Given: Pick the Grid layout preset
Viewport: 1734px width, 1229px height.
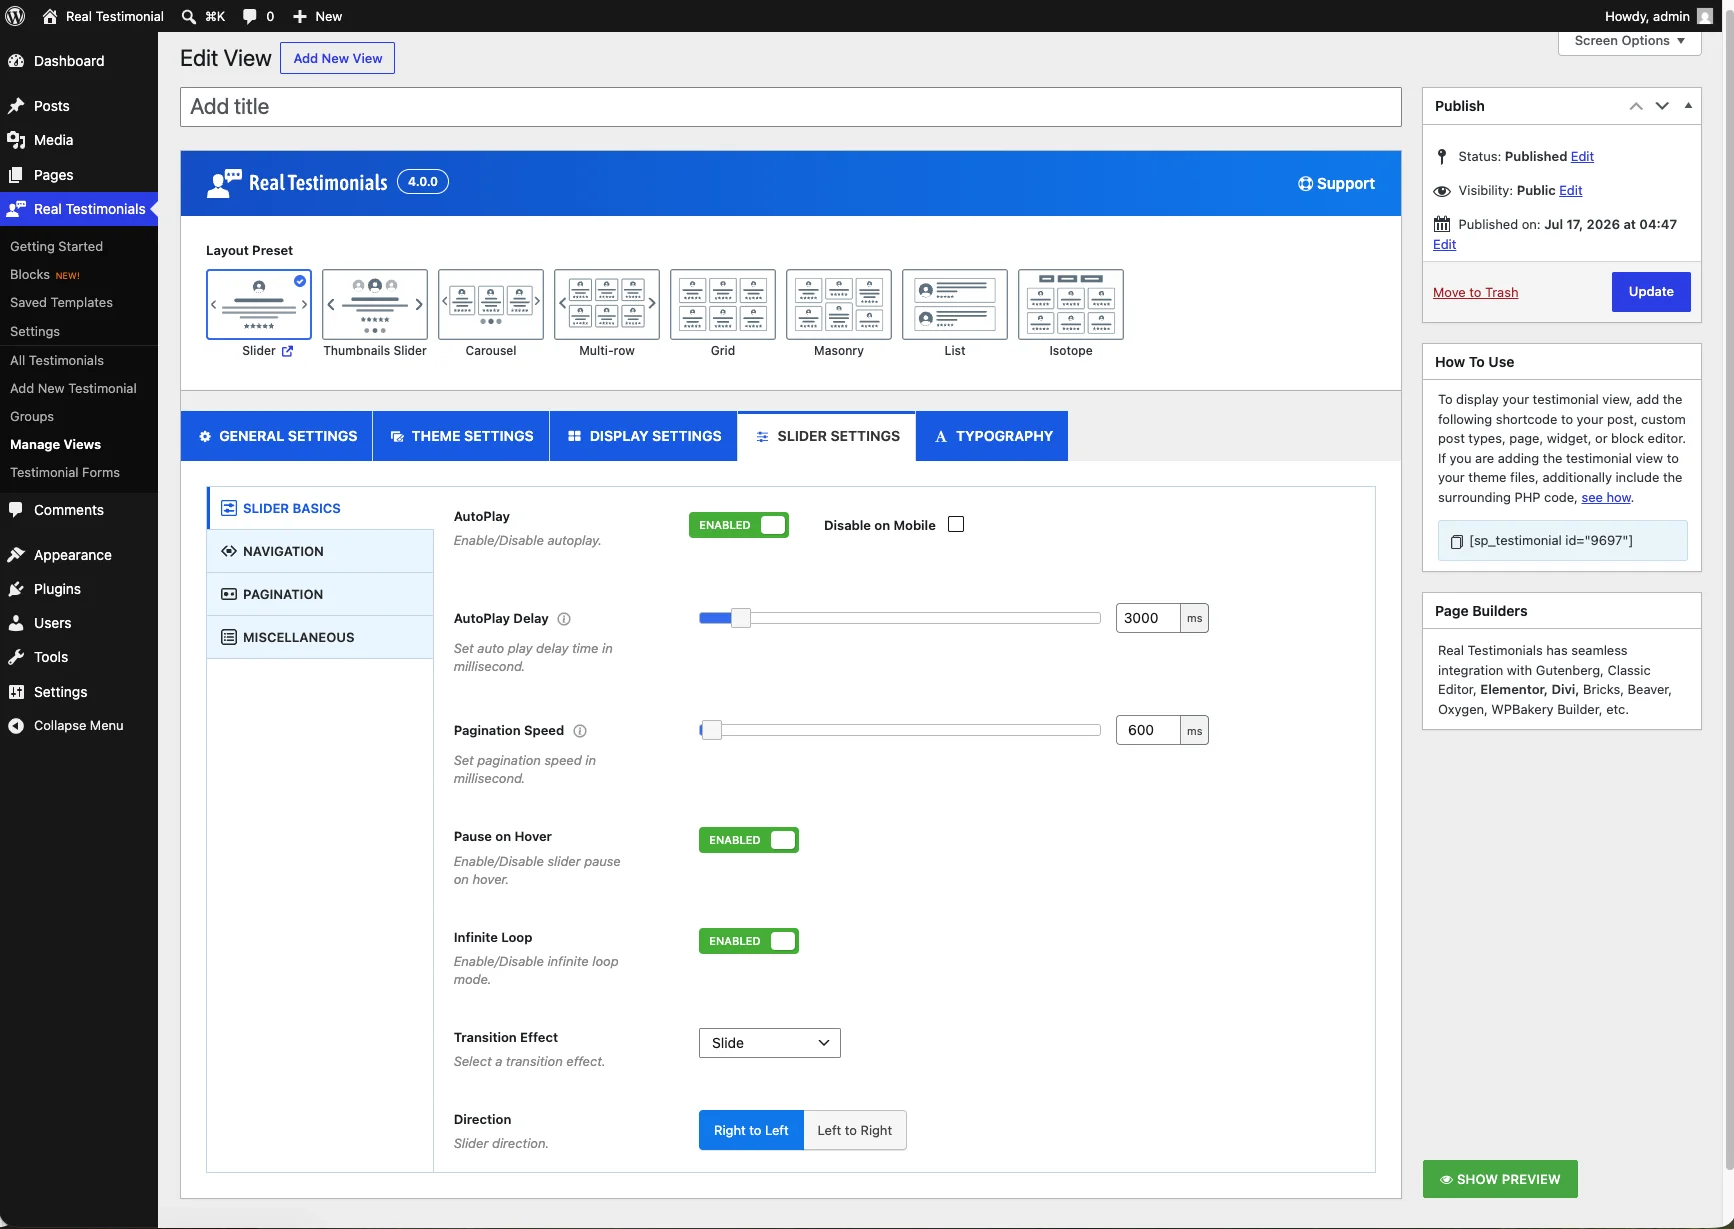Looking at the screenshot, I should click(723, 304).
